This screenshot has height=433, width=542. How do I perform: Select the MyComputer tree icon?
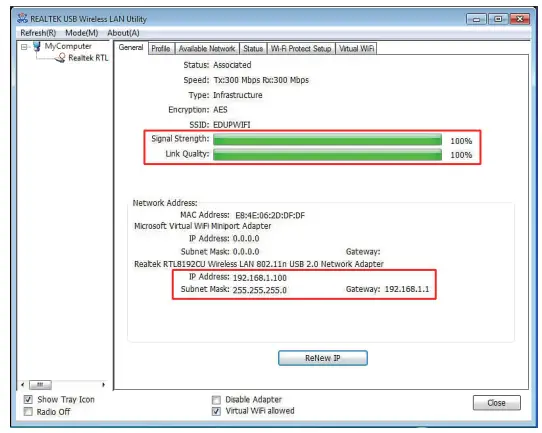(x=37, y=46)
